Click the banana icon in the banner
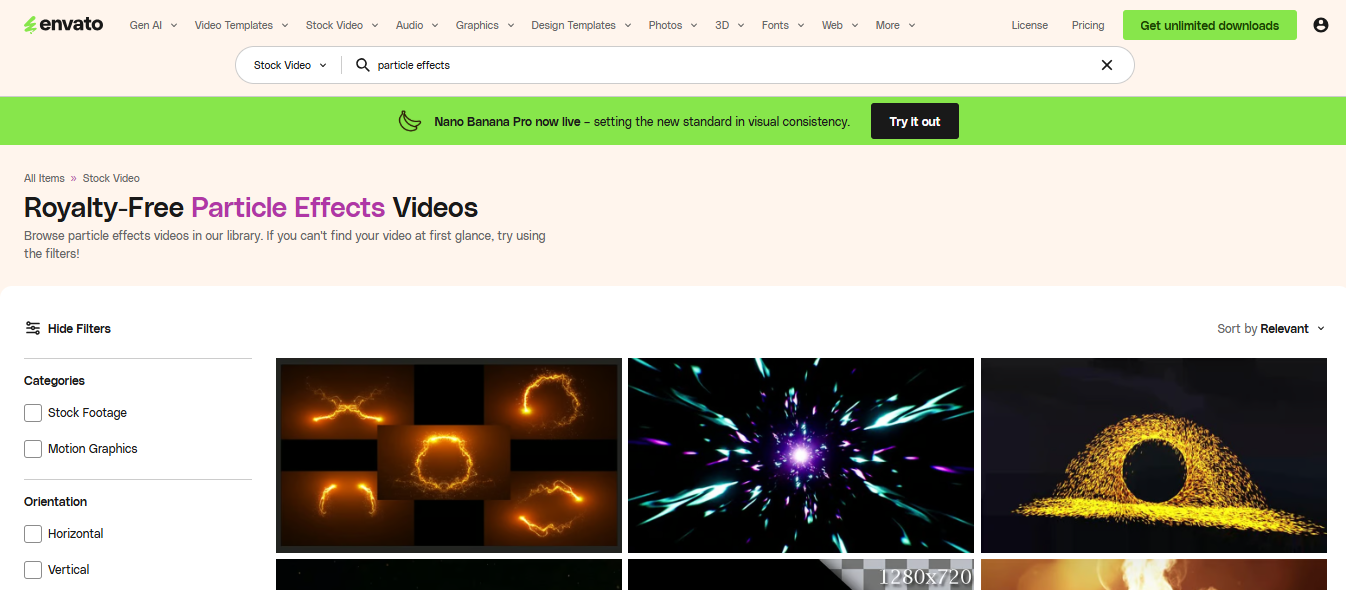This screenshot has width=1346, height=590. (x=410, y=121)
